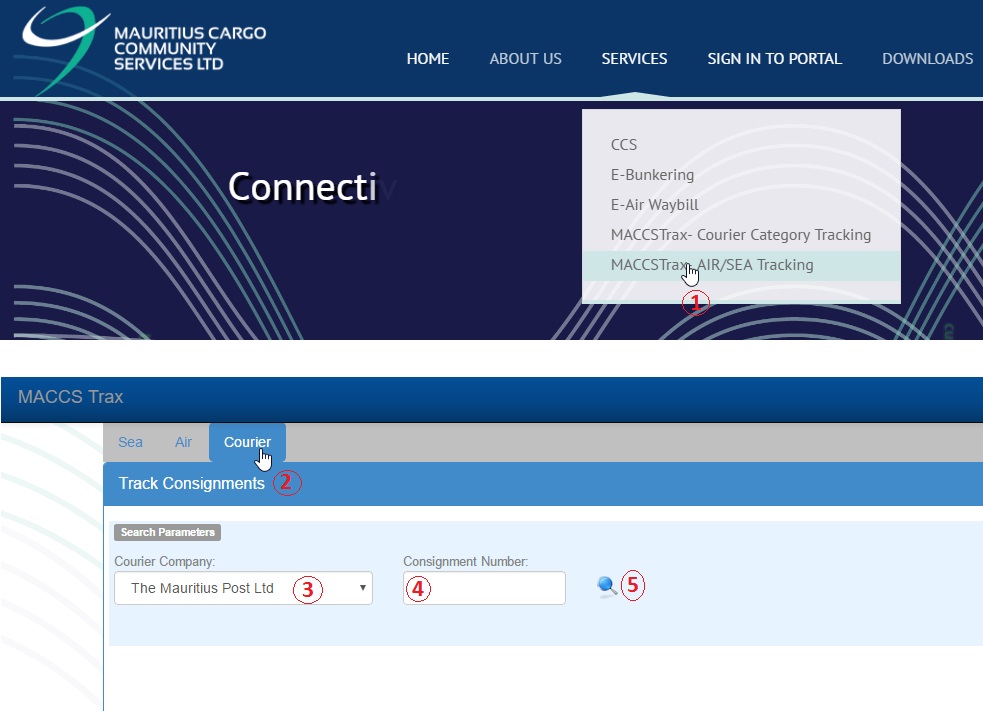Click the Track Consignments panel header

pyautogui.click(x=192, y=484)
